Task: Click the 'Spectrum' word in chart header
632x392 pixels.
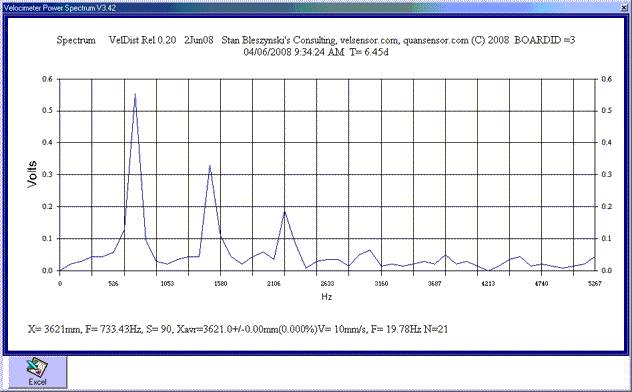Action: tap(76, 40)
